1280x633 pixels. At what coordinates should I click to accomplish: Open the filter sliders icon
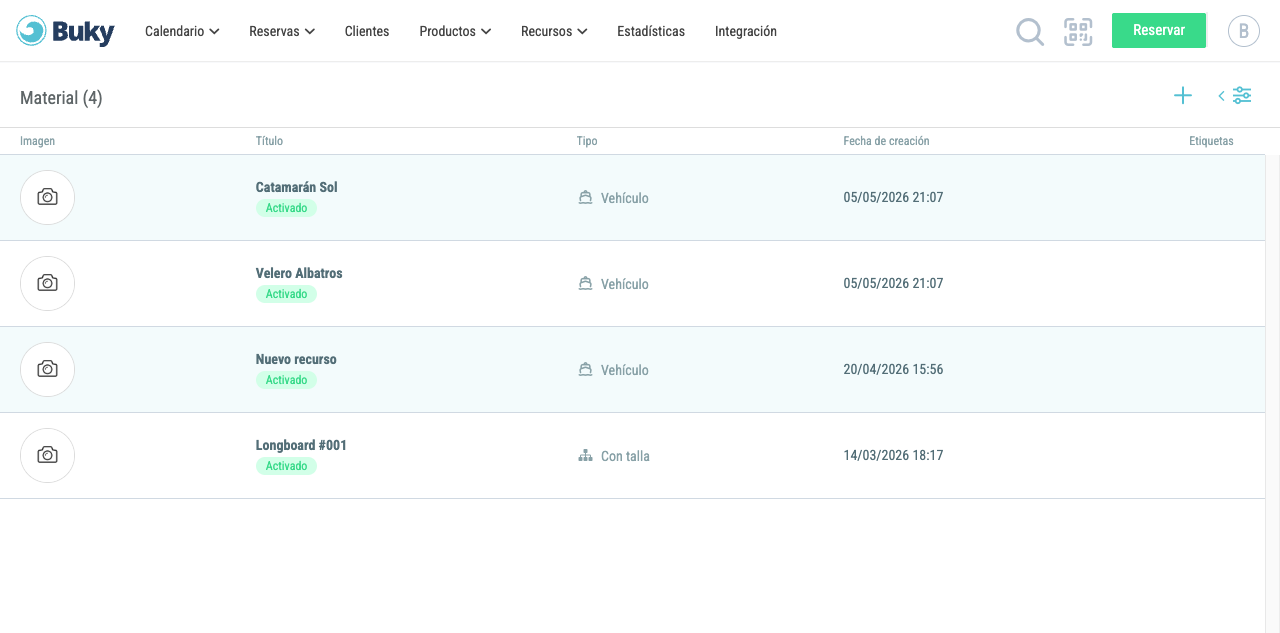click(x=1242, y=96)
